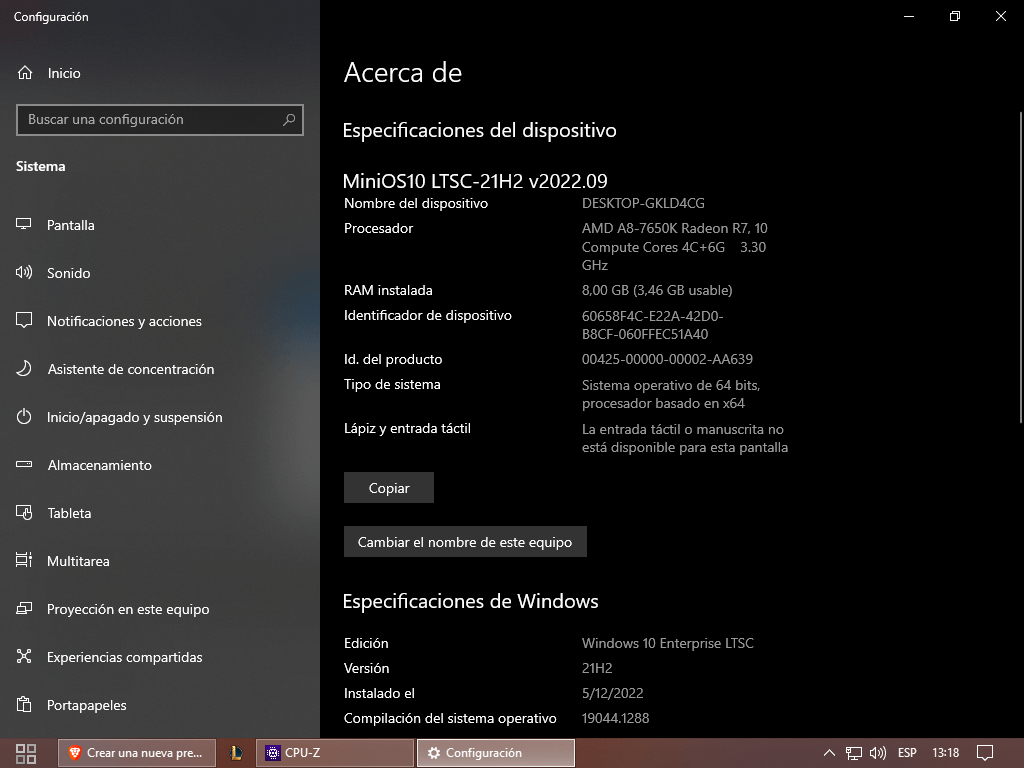Open Almacenamiento settings page
The image size is (1024, 768).
(160, 465)
